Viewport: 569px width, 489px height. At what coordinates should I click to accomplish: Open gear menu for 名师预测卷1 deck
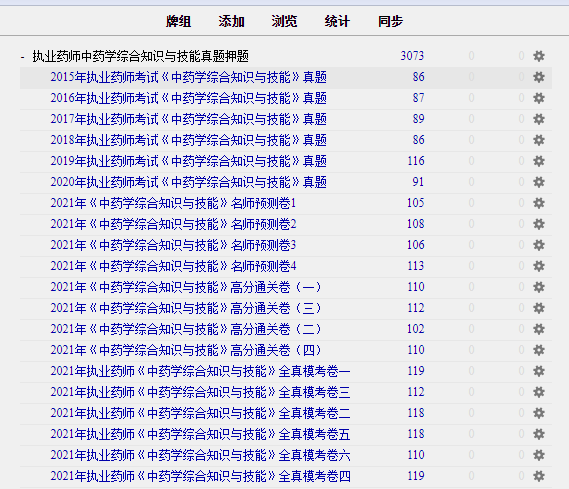pyautogui.click(x=539, y=203)
